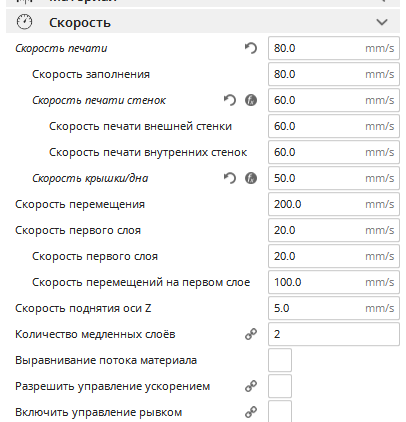Focus the Скорость печати внешней стенки field

334,126
